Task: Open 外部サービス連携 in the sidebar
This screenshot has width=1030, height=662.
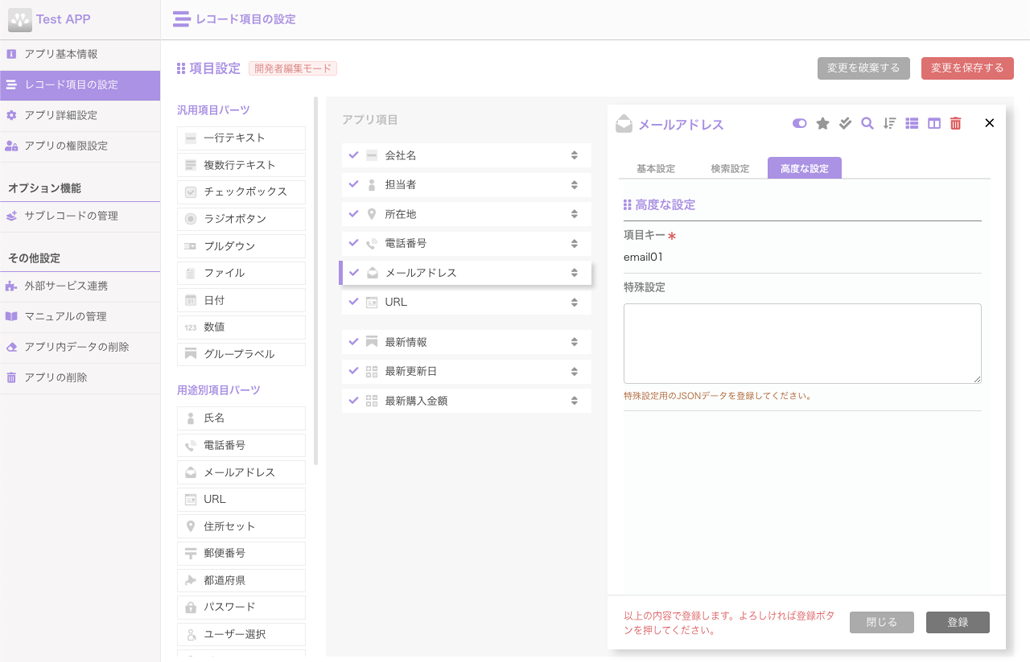Action: point(80,286)
